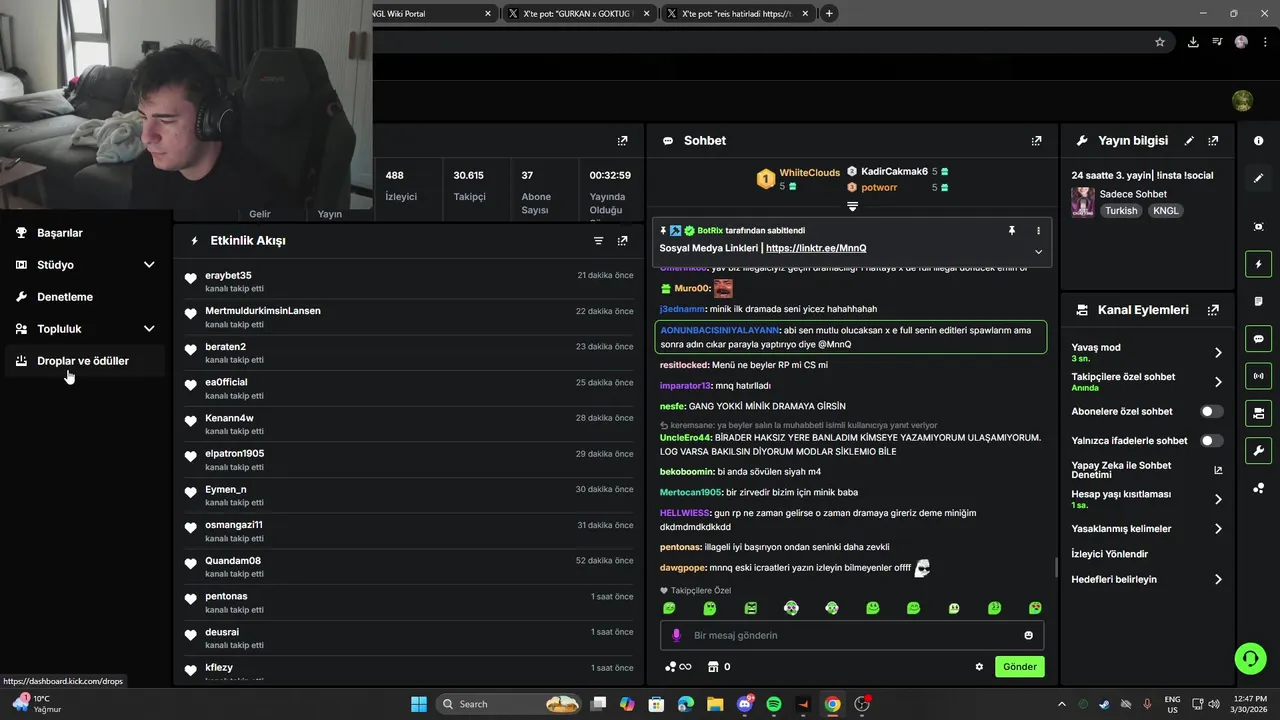Open Sadece Sohbet category thumbnail
Screen dimensions: 1280x720
tap(1082, 202)
